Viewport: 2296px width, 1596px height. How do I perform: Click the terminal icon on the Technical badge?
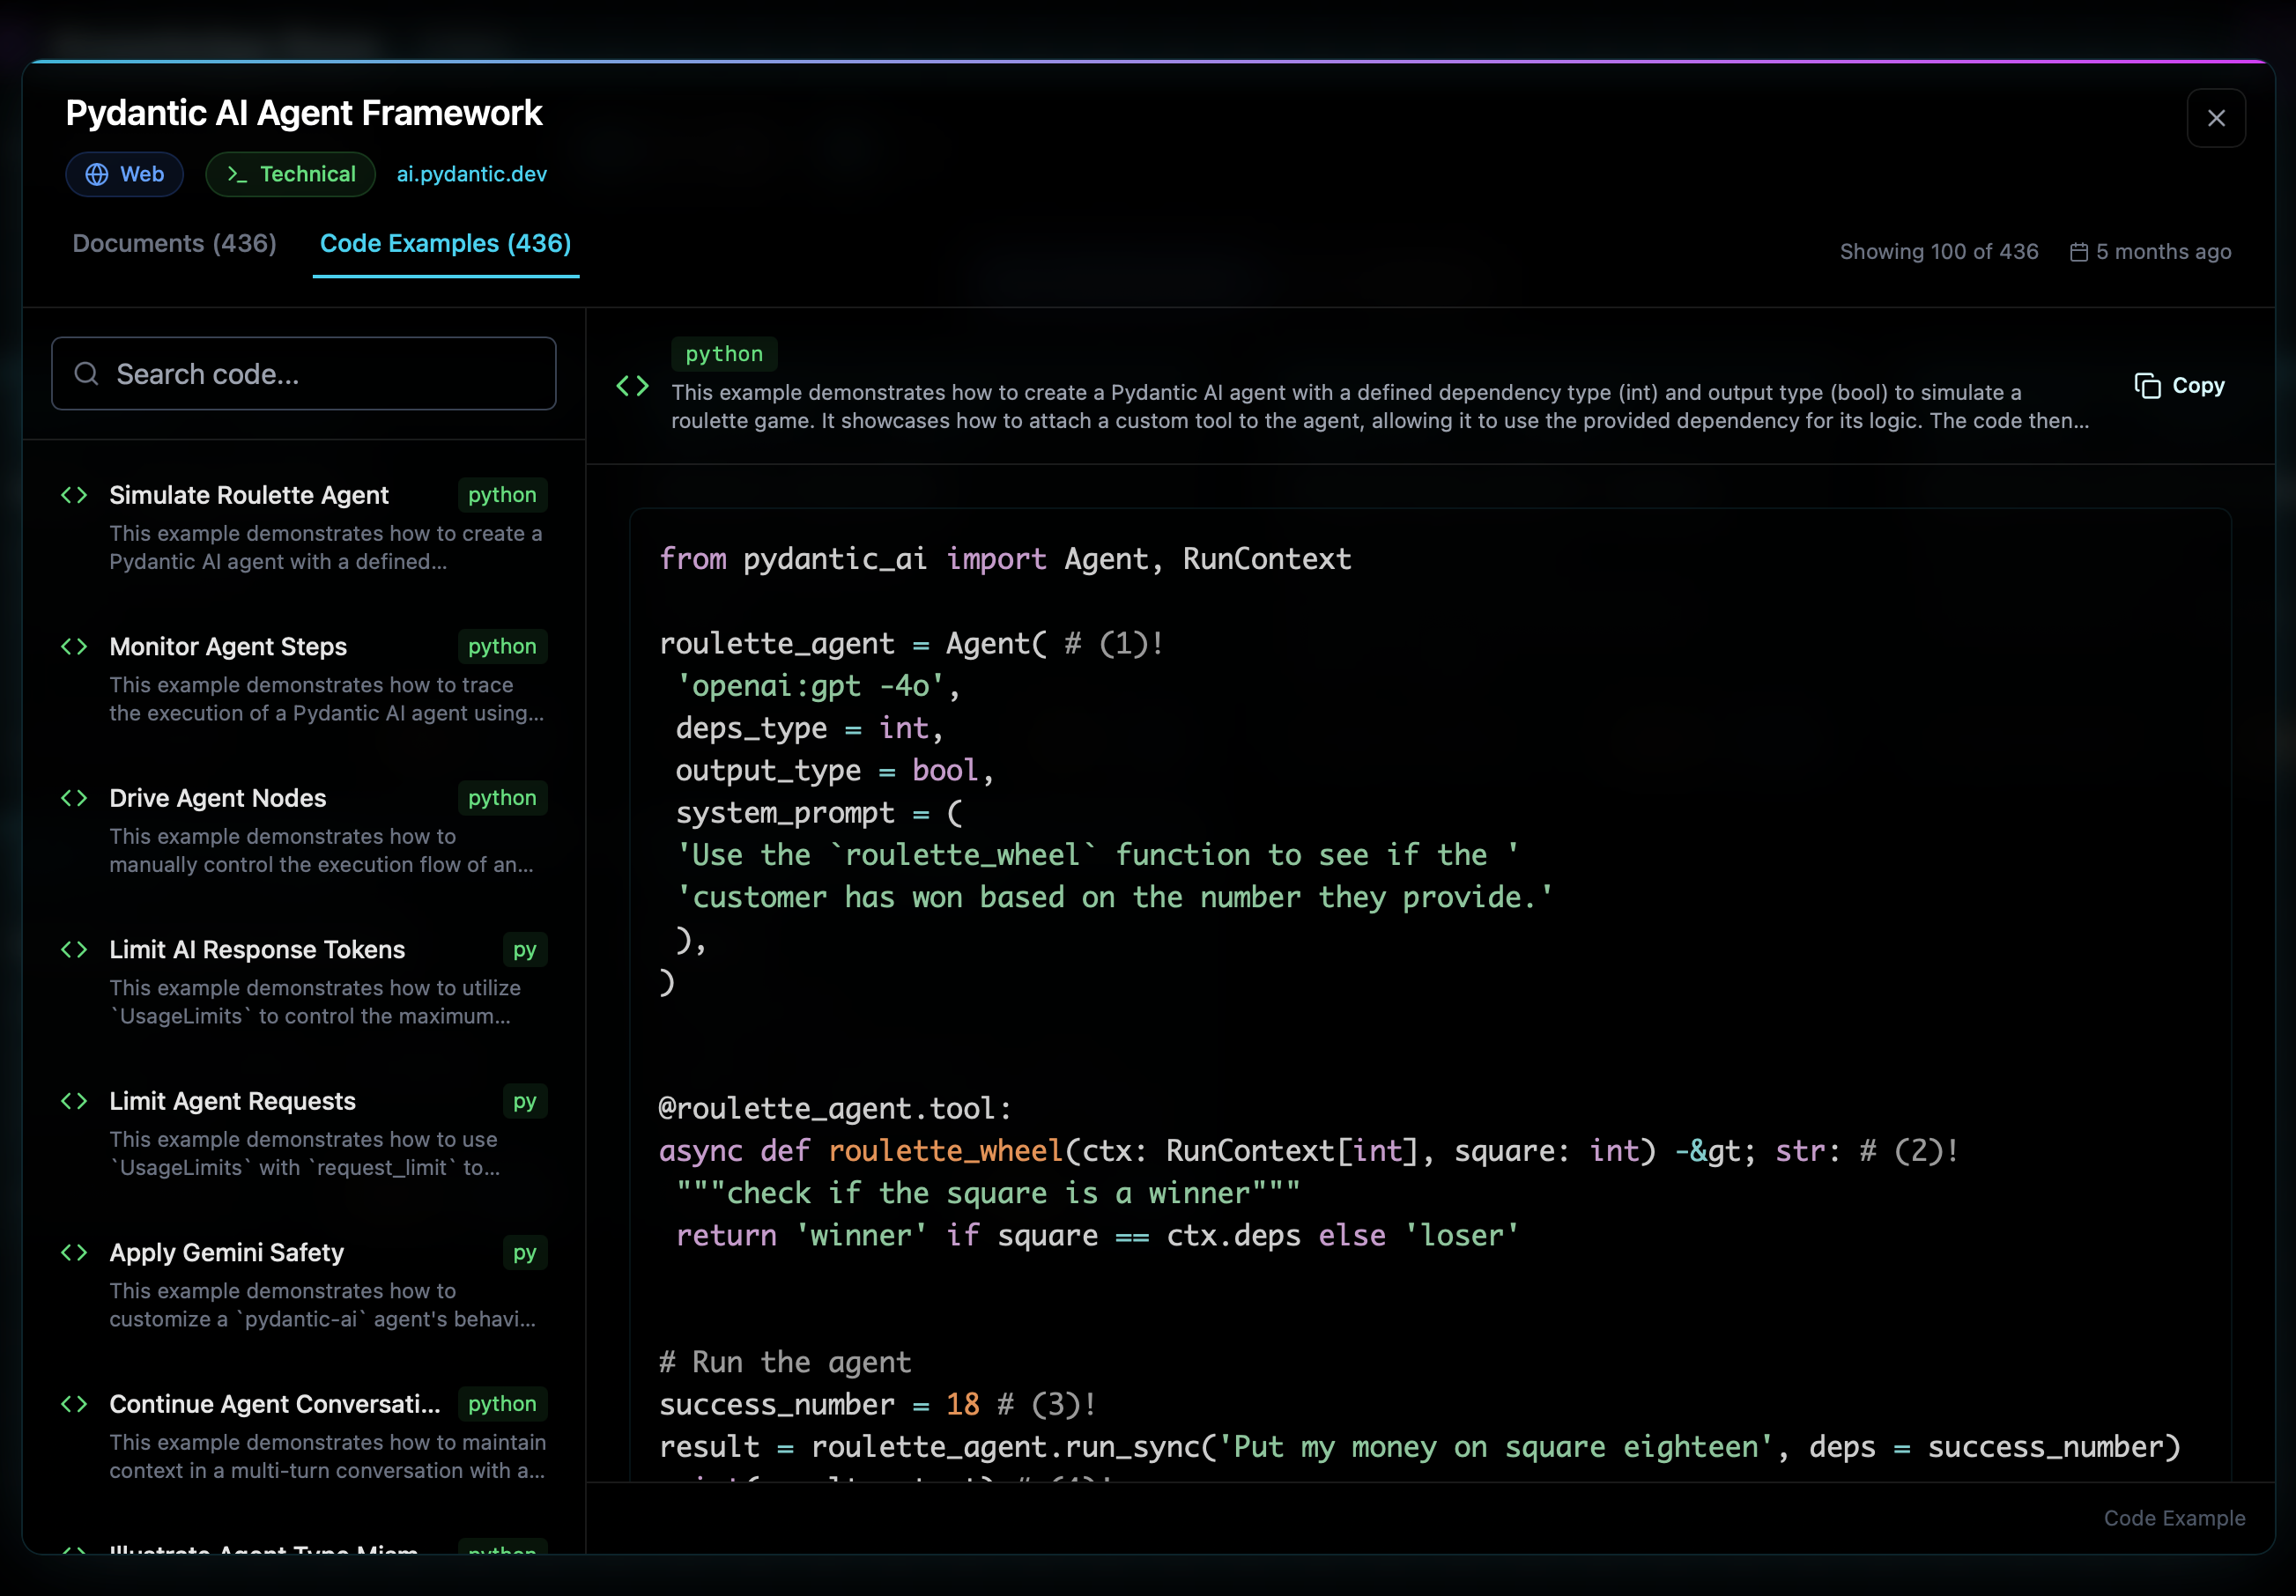237,174
